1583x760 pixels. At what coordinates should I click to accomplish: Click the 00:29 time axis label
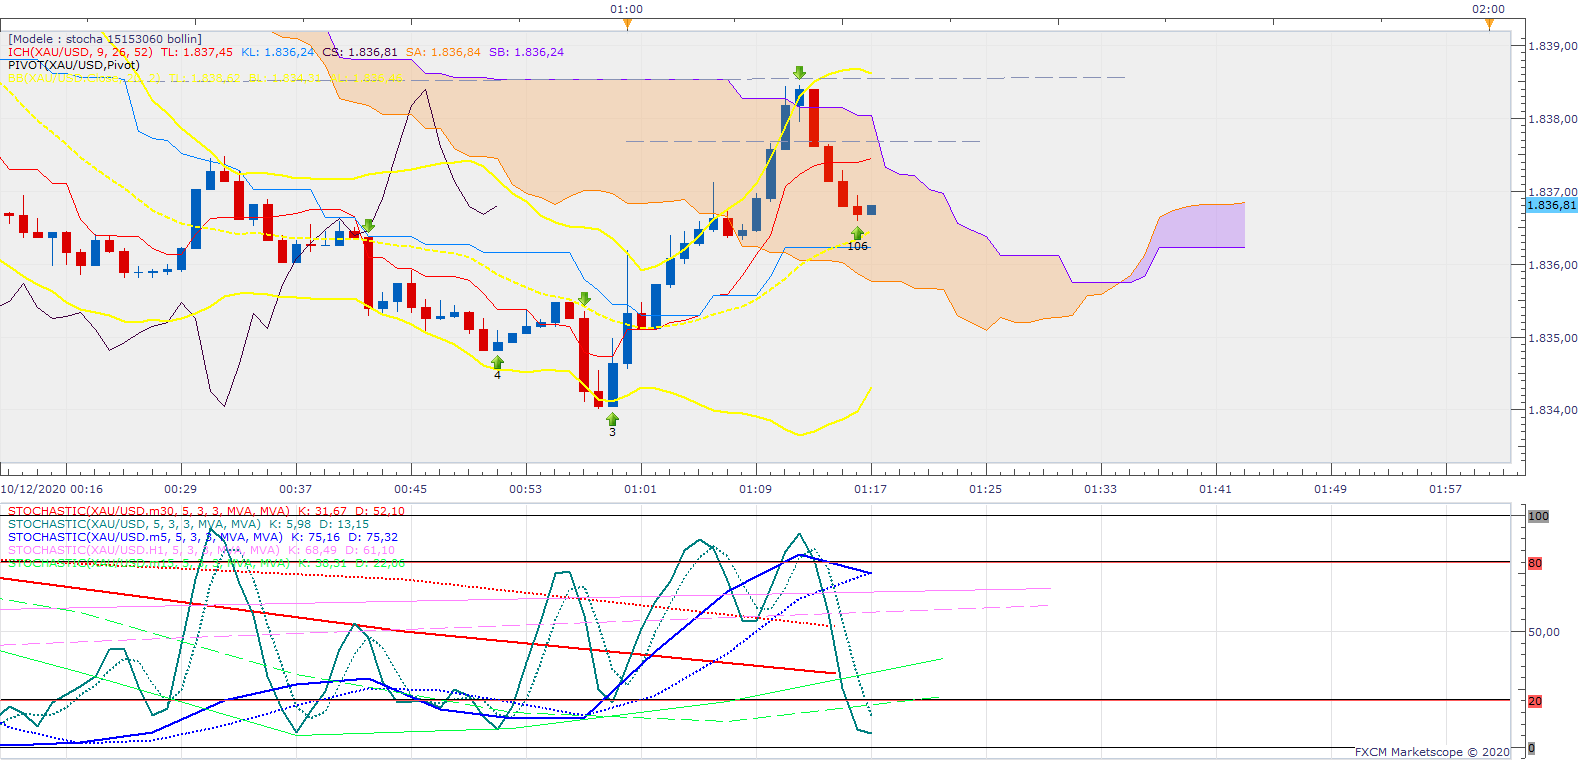click(x=181, y=489)
